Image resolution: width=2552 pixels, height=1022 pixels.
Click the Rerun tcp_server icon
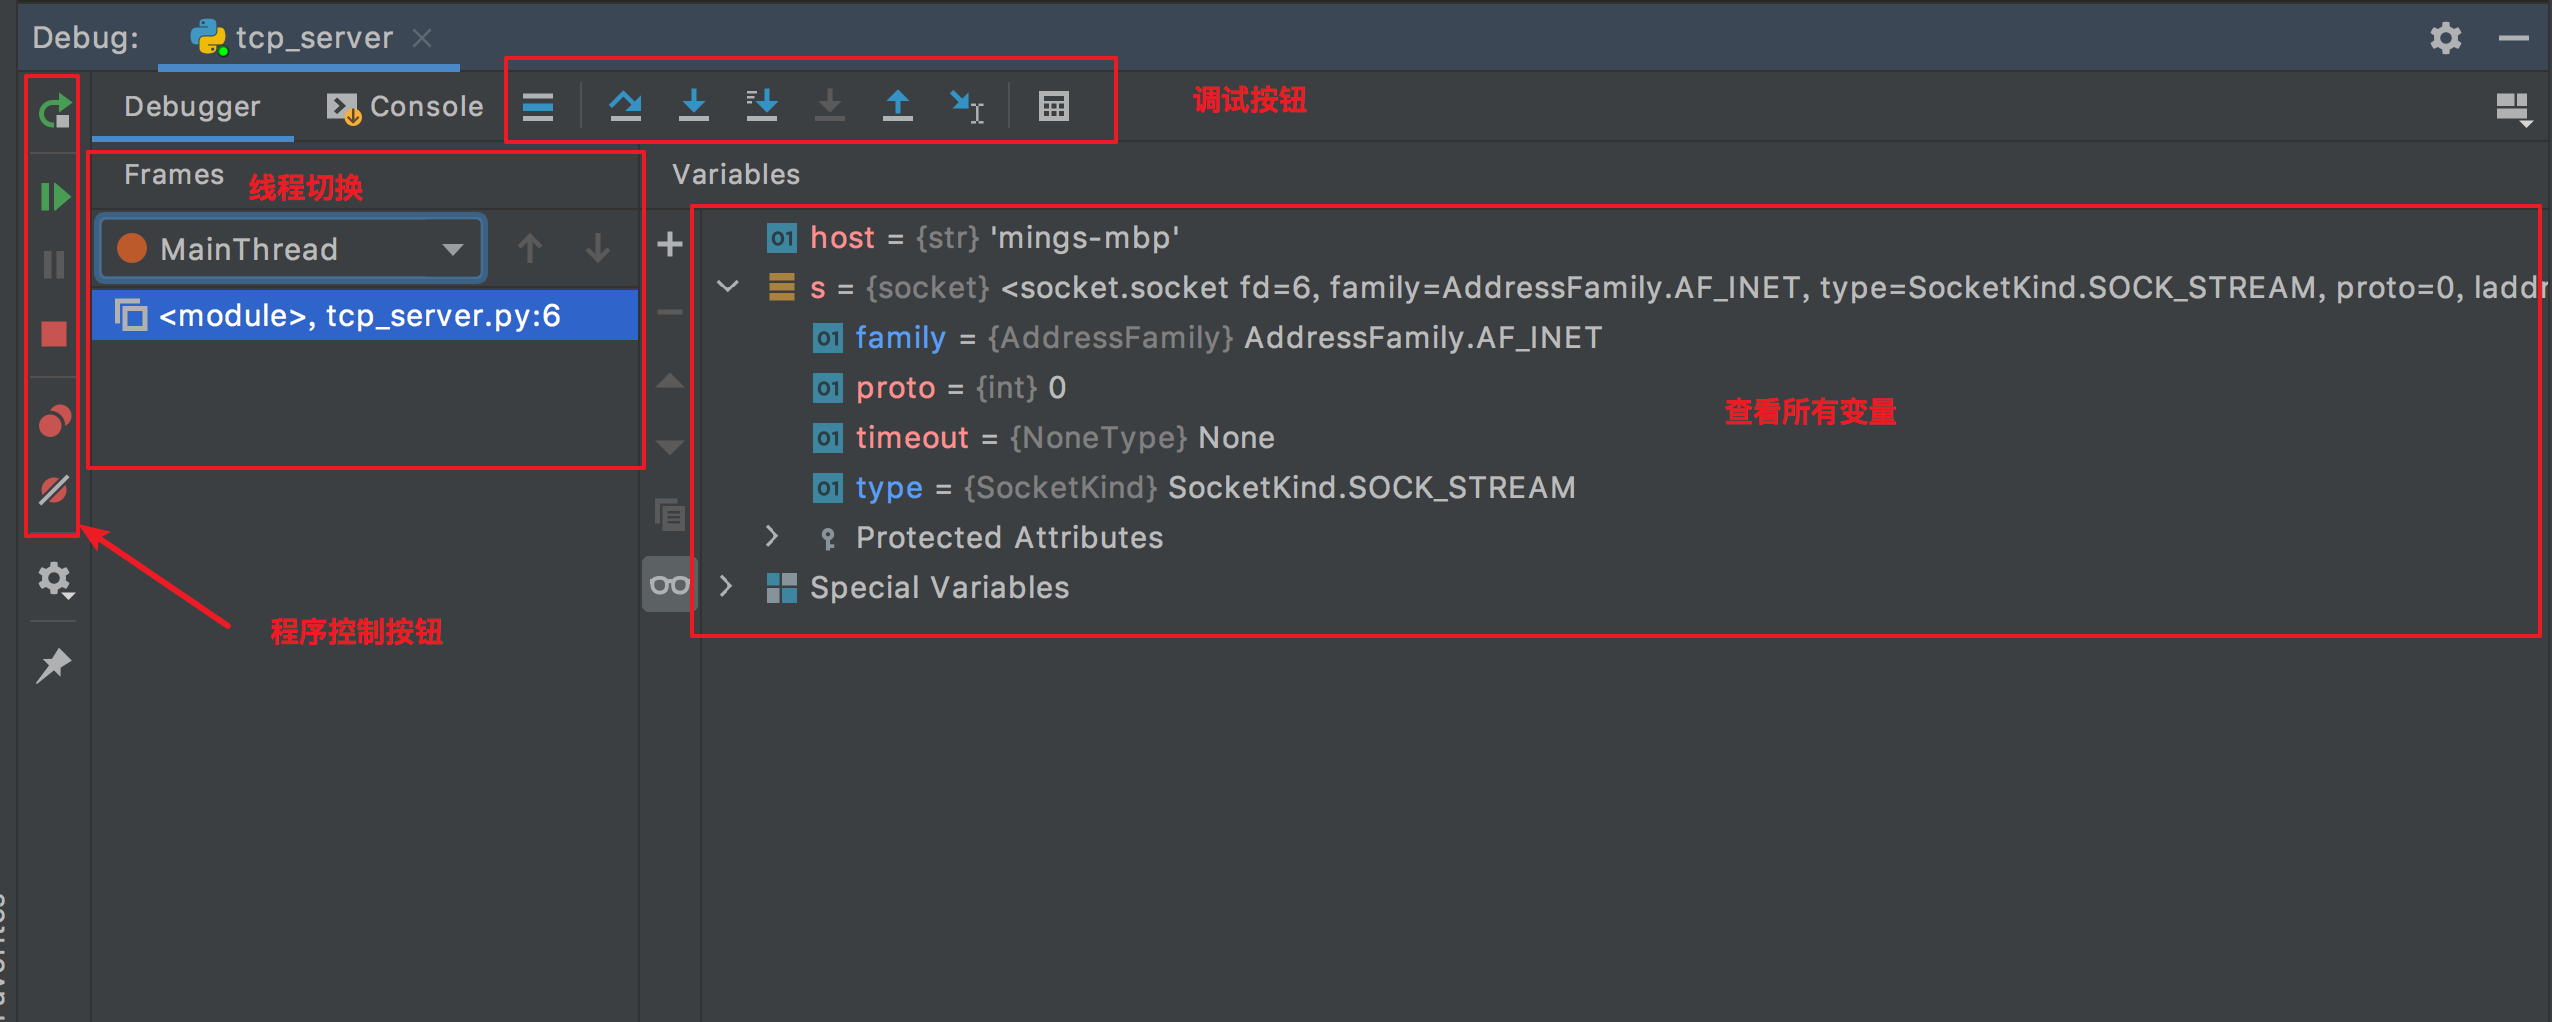pos(54,111)
